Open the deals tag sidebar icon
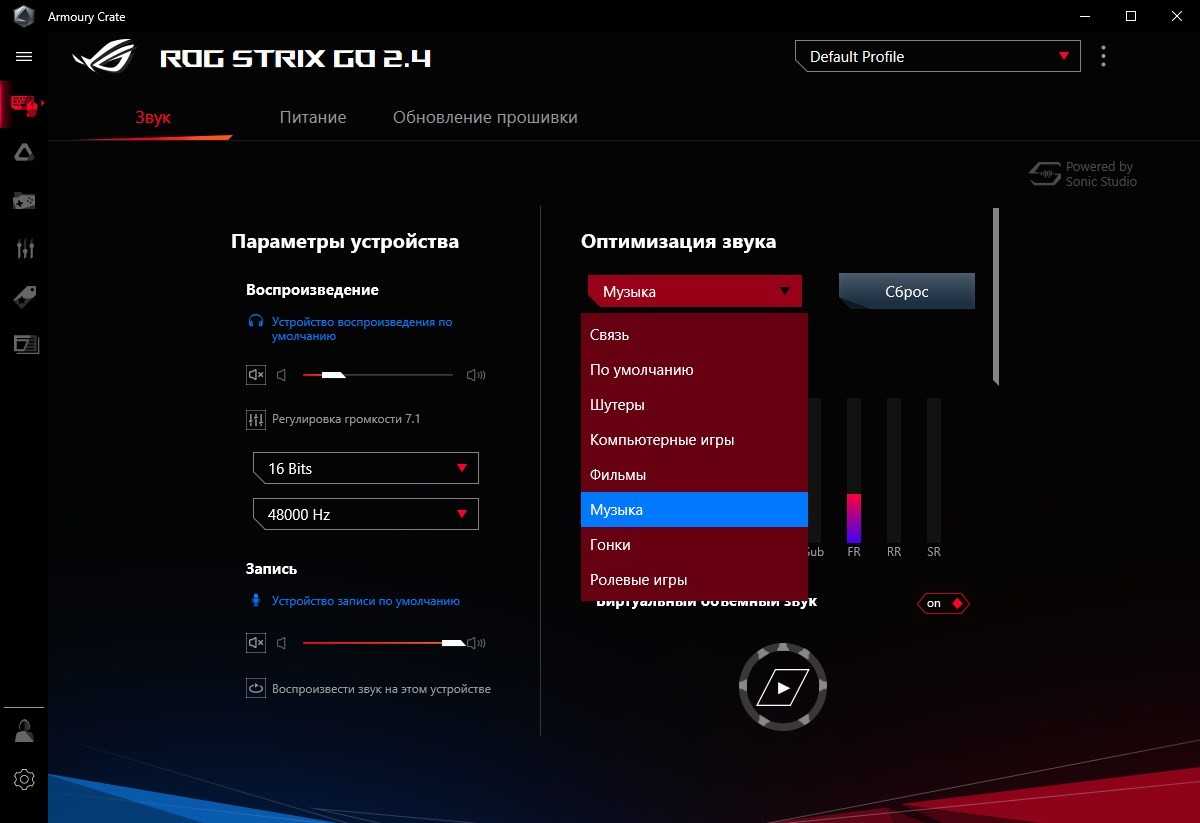1200x823 pixels. [x=24, y=296]
